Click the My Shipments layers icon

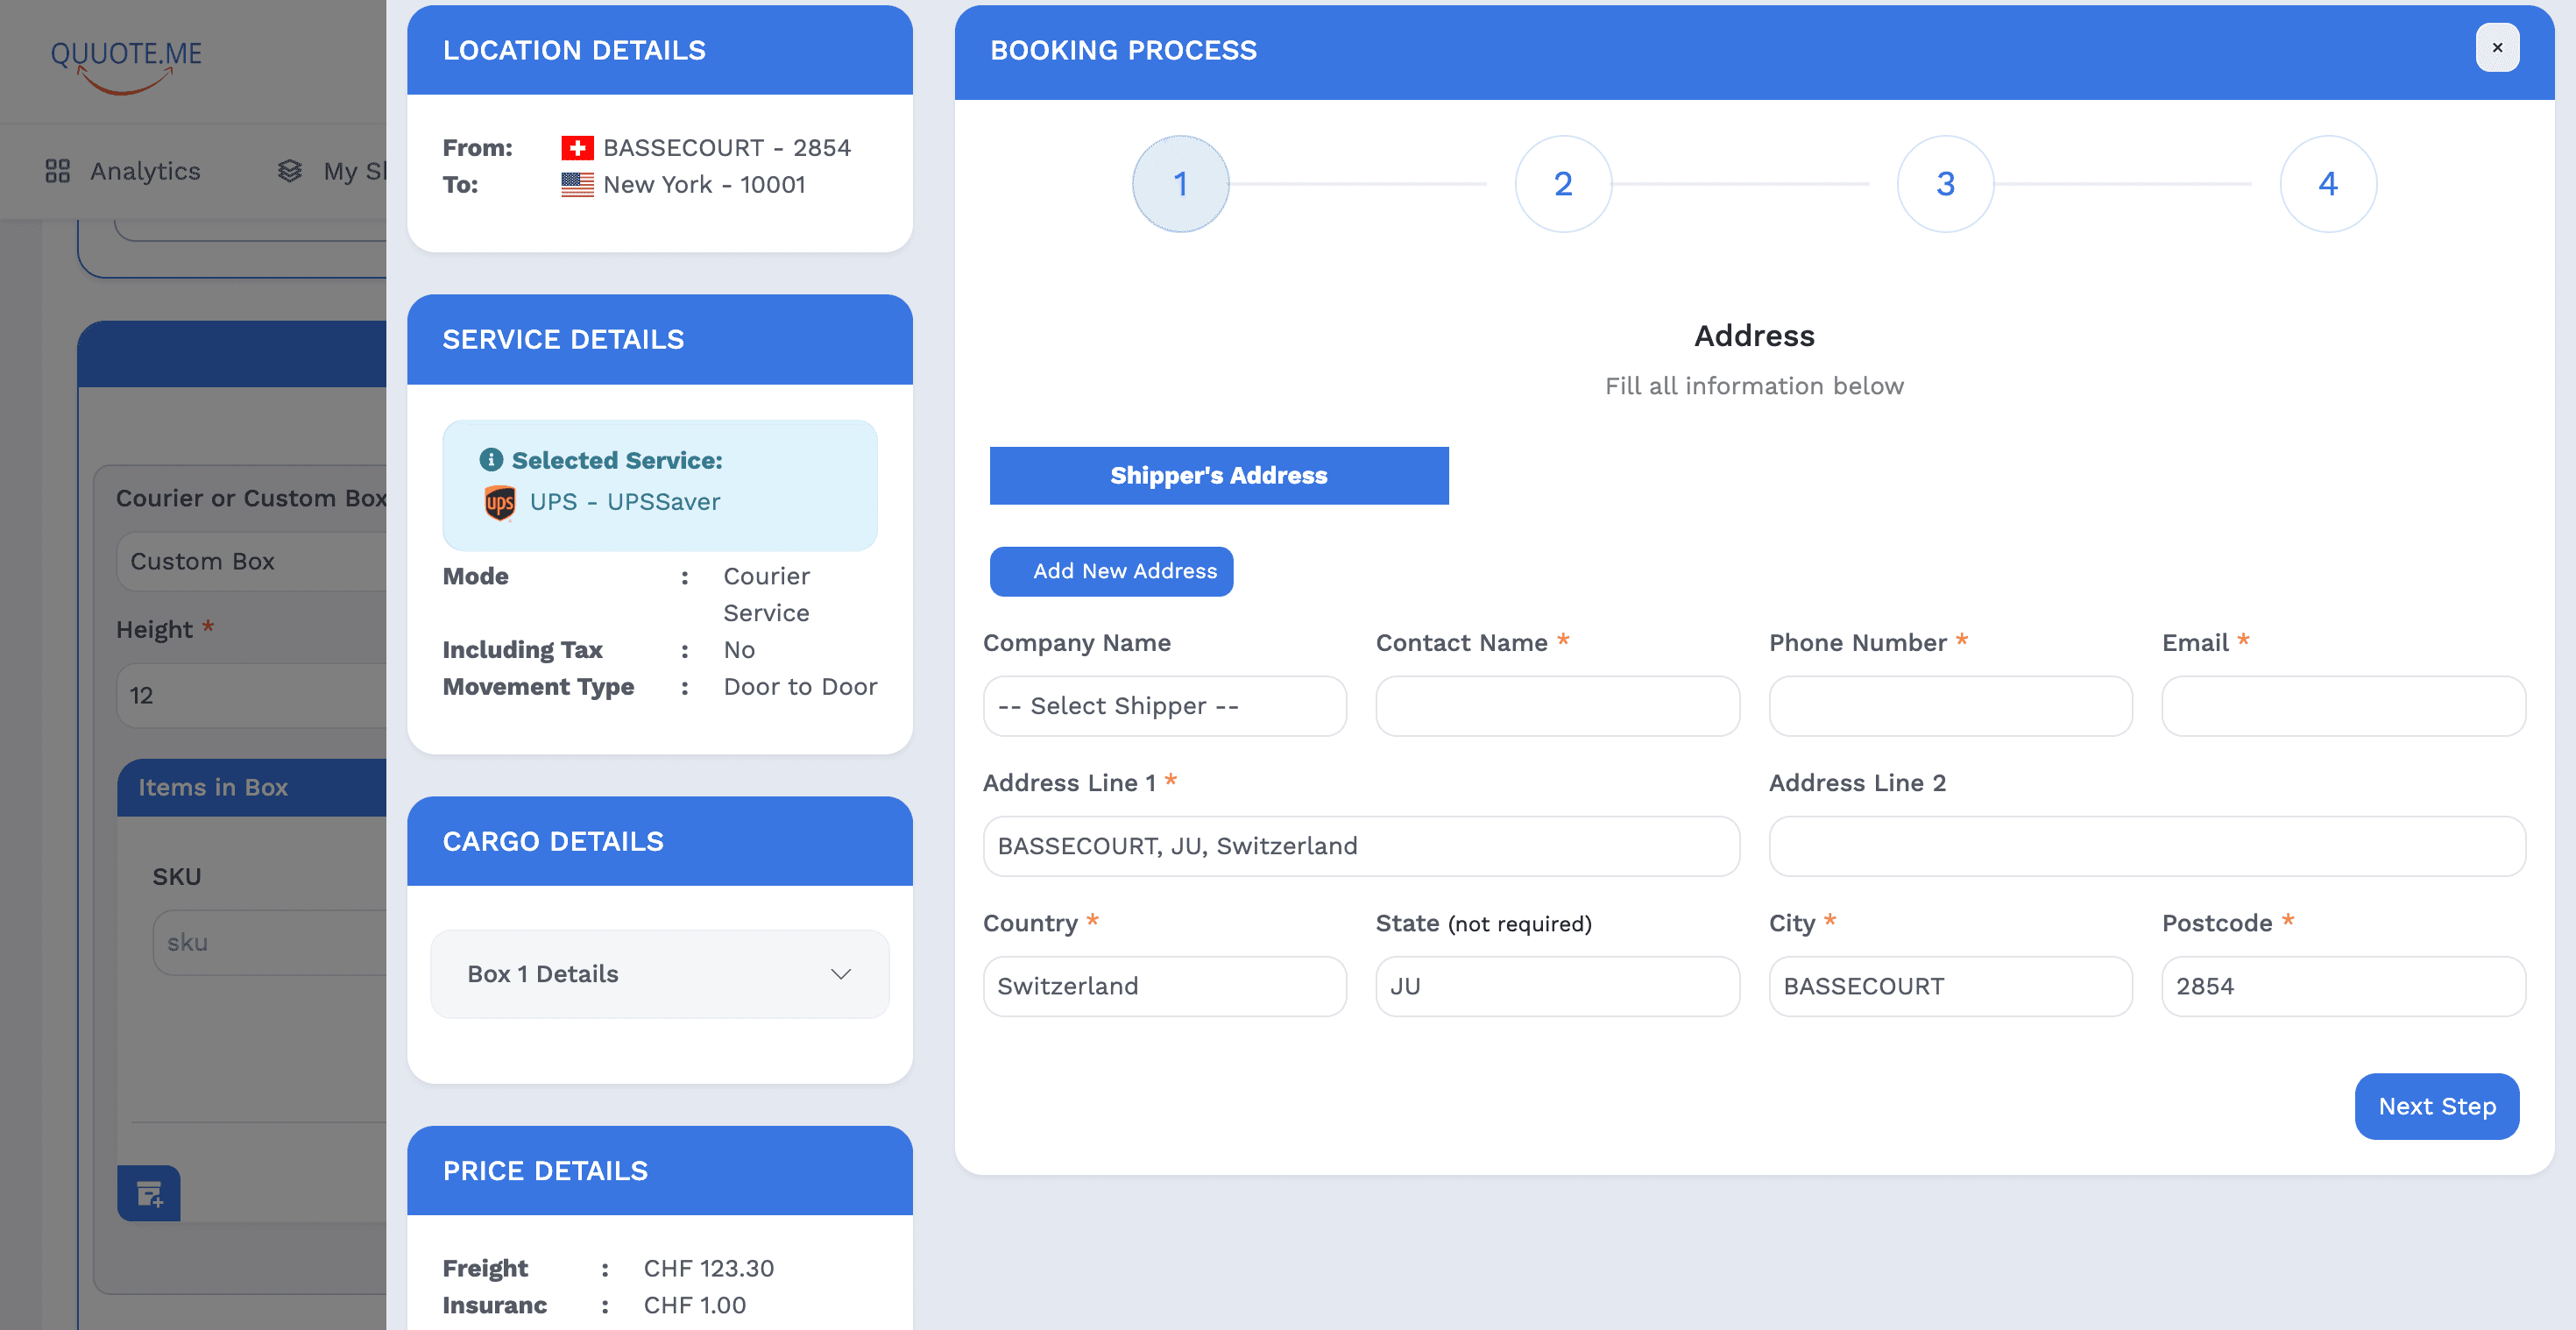coord(290,171)
